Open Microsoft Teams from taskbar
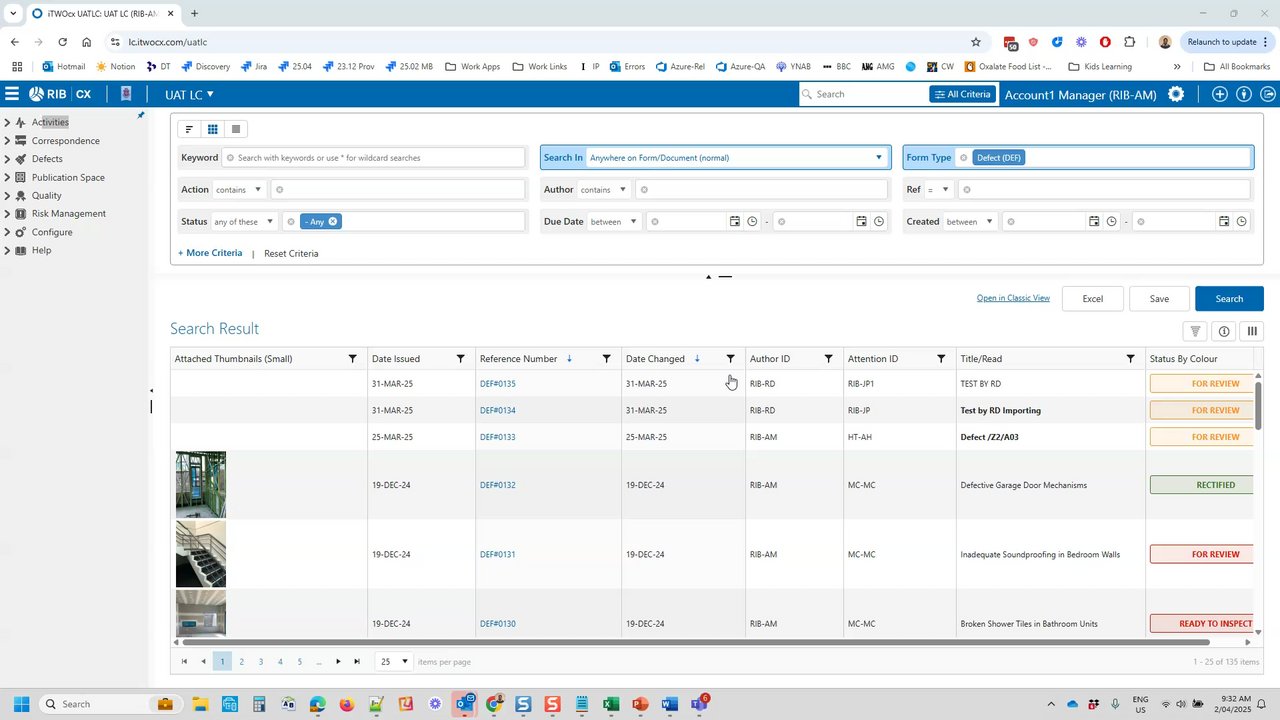 [x=699, y=704]
